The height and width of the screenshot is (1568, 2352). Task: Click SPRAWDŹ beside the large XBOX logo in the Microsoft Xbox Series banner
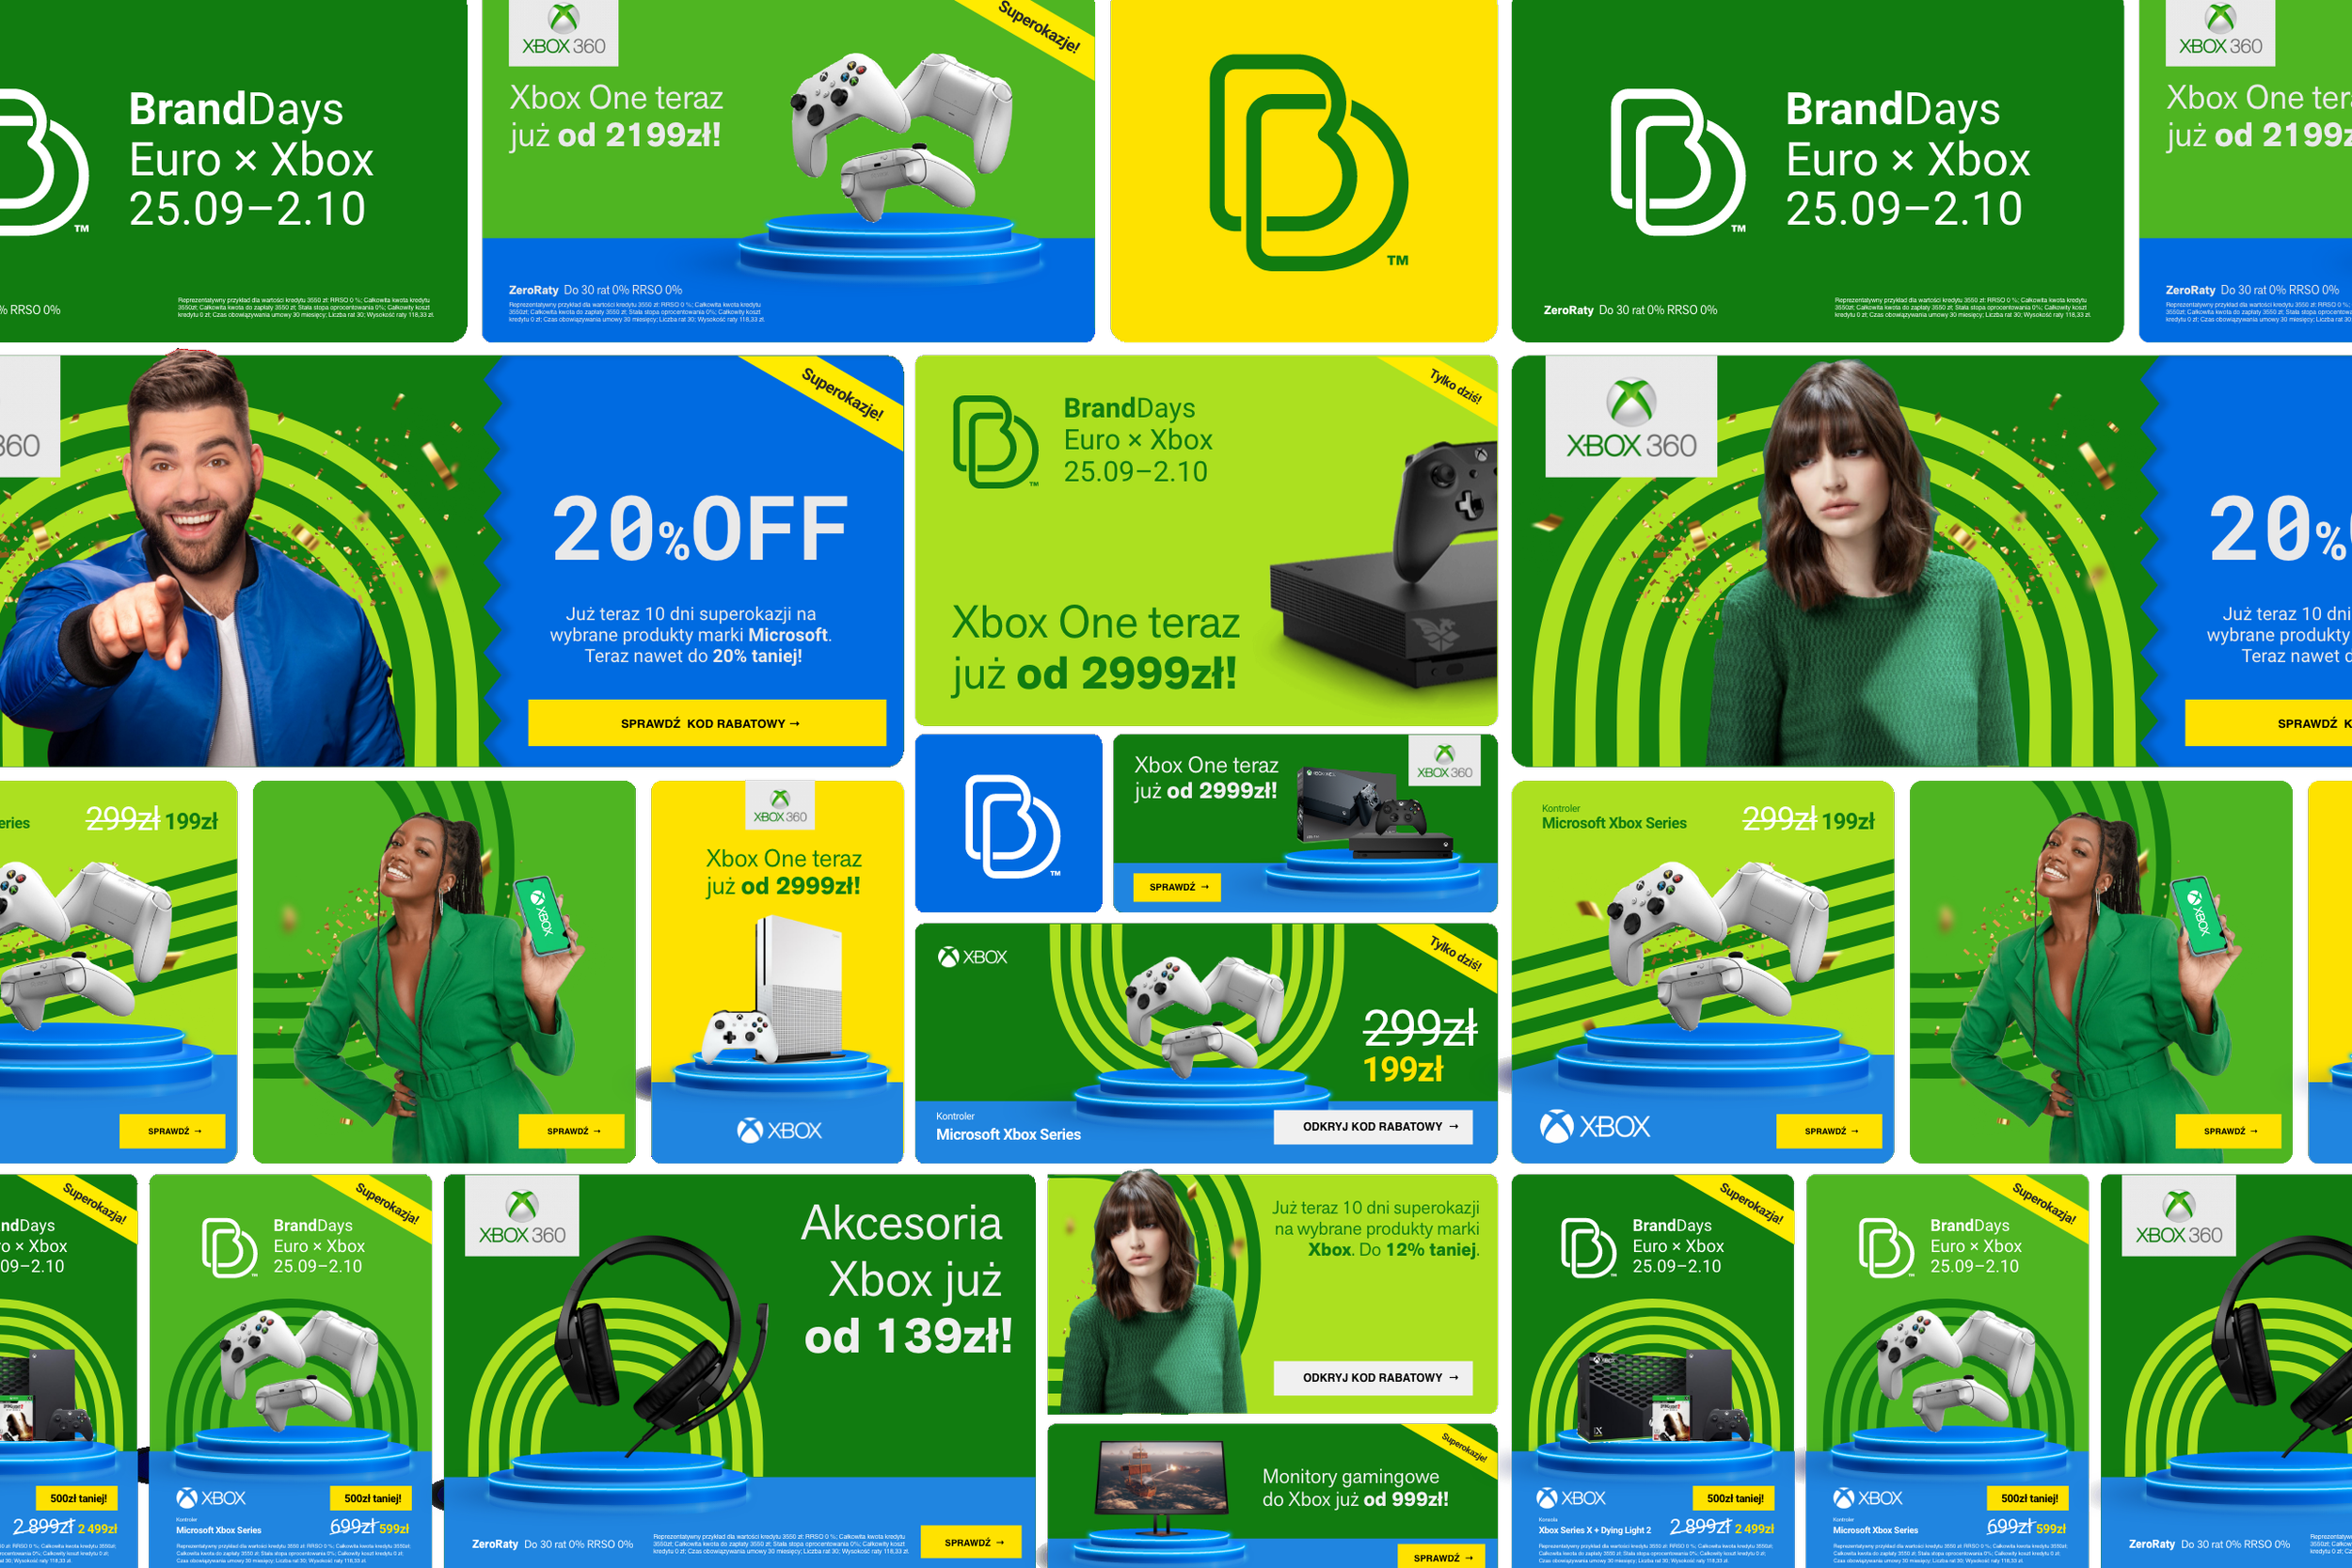point(1829,1131)
